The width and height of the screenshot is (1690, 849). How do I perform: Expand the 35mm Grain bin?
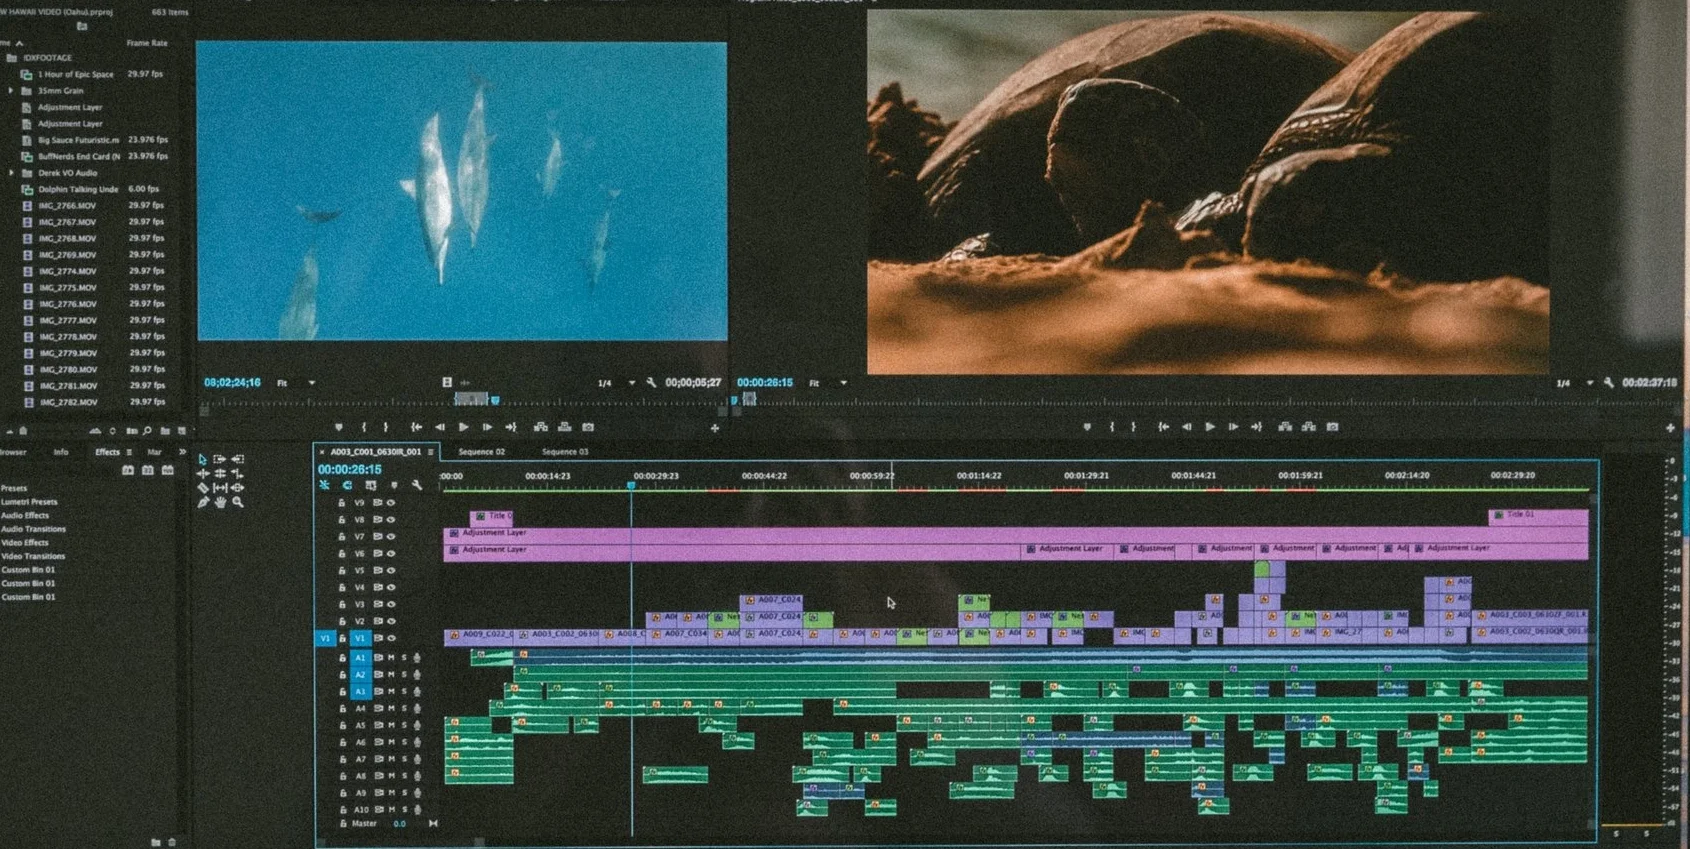[11, 91]
